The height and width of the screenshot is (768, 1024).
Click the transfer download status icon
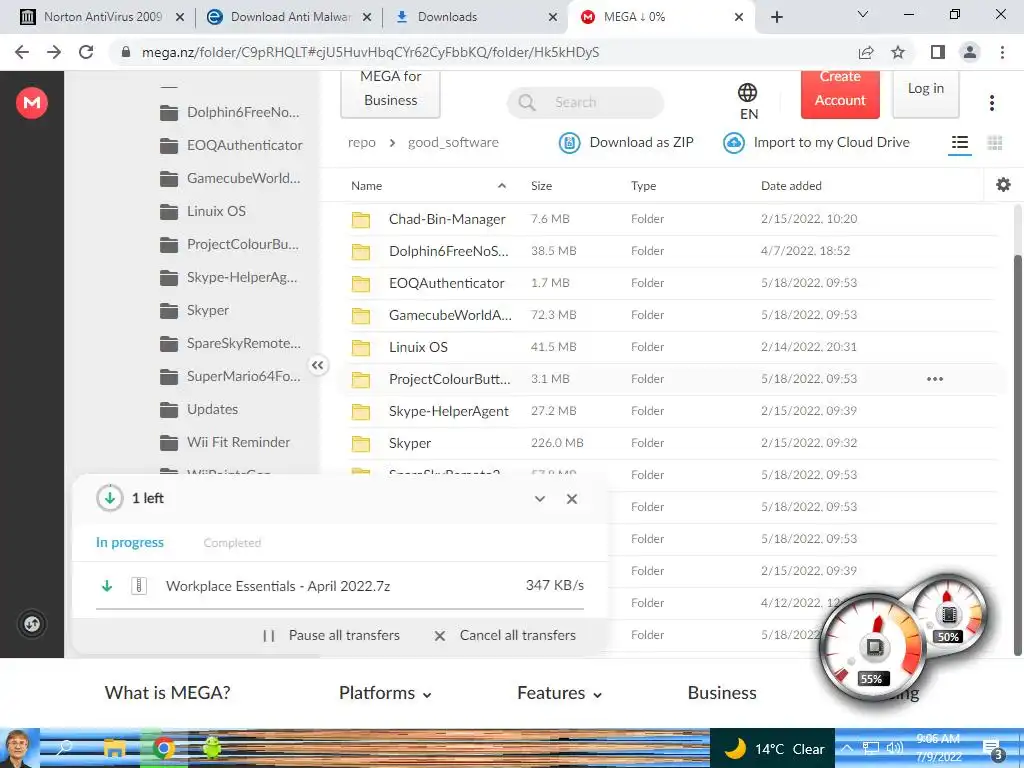click(x=110, y=498)
